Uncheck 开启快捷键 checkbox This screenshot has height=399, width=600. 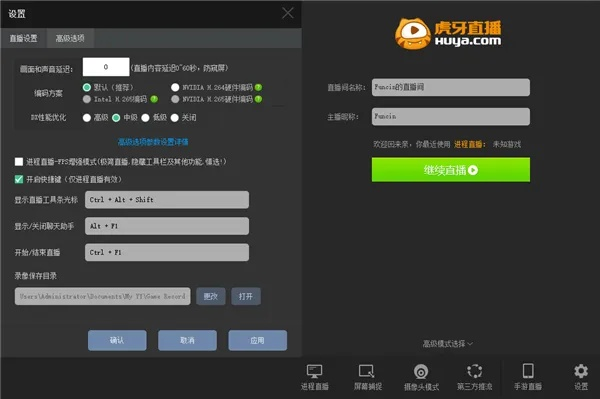[x=19, y=179]
